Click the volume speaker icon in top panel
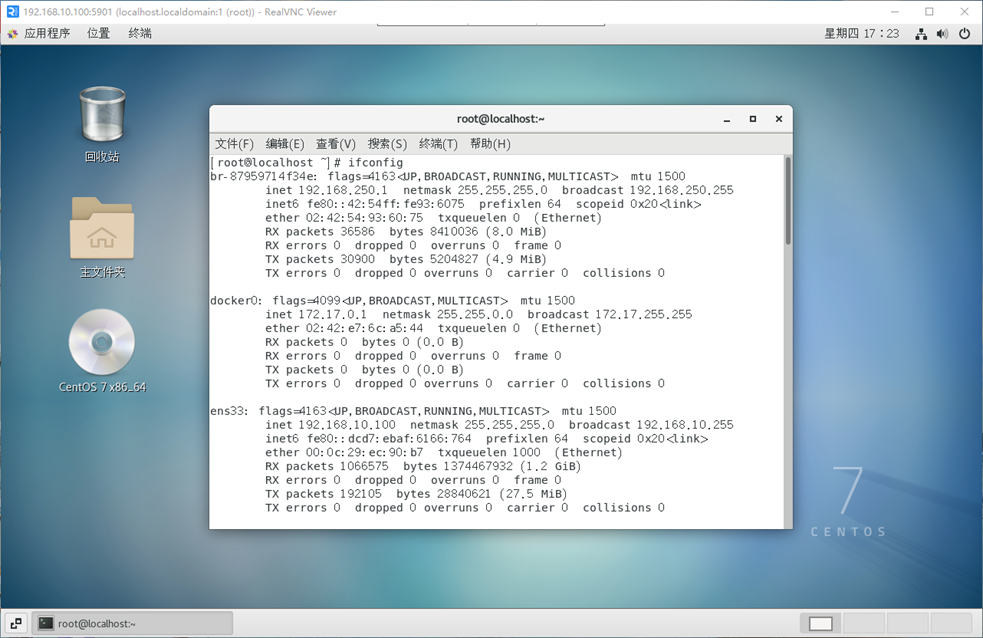 pos(942,33)
